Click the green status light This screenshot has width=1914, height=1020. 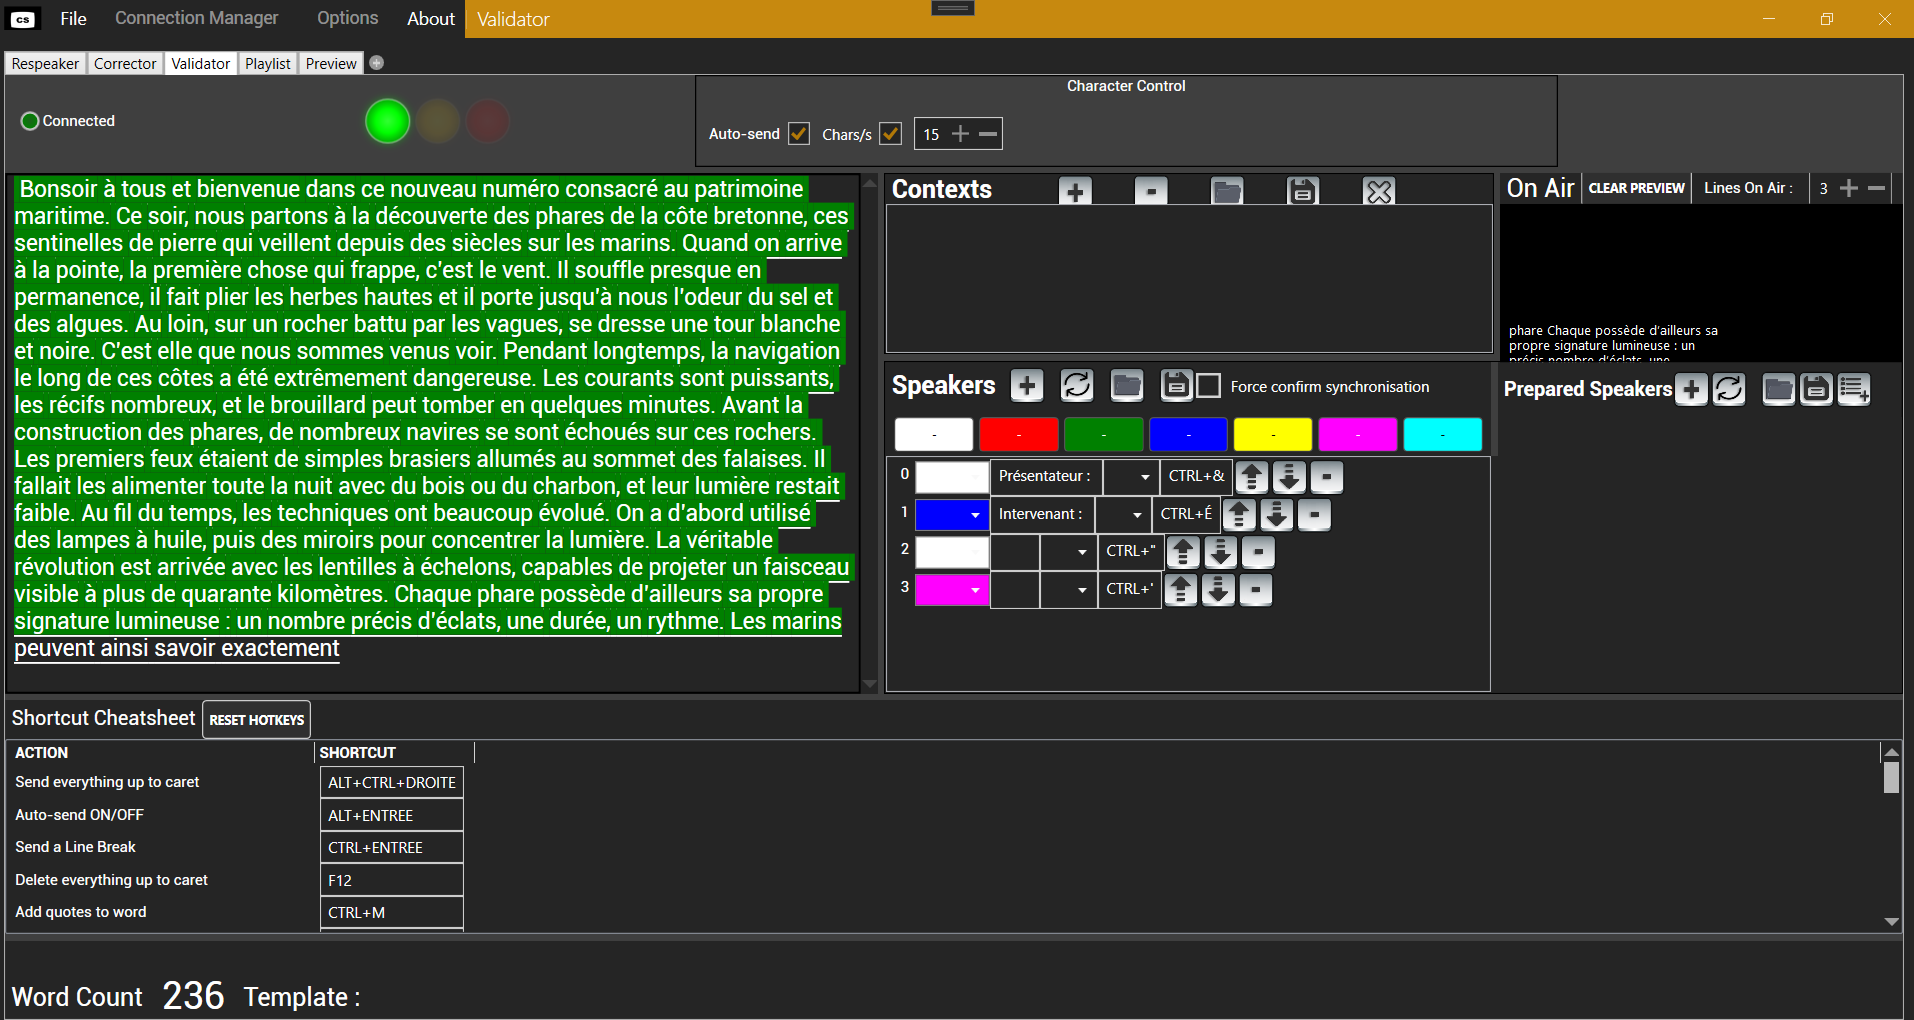point(388,121)
